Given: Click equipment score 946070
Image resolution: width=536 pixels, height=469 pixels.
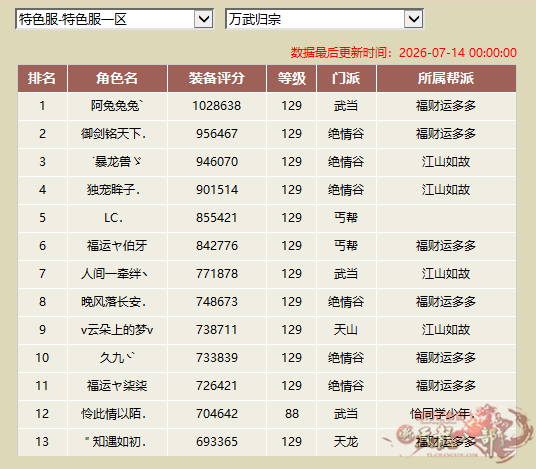Looking at the screenshot, I should [x=216, y=162].
